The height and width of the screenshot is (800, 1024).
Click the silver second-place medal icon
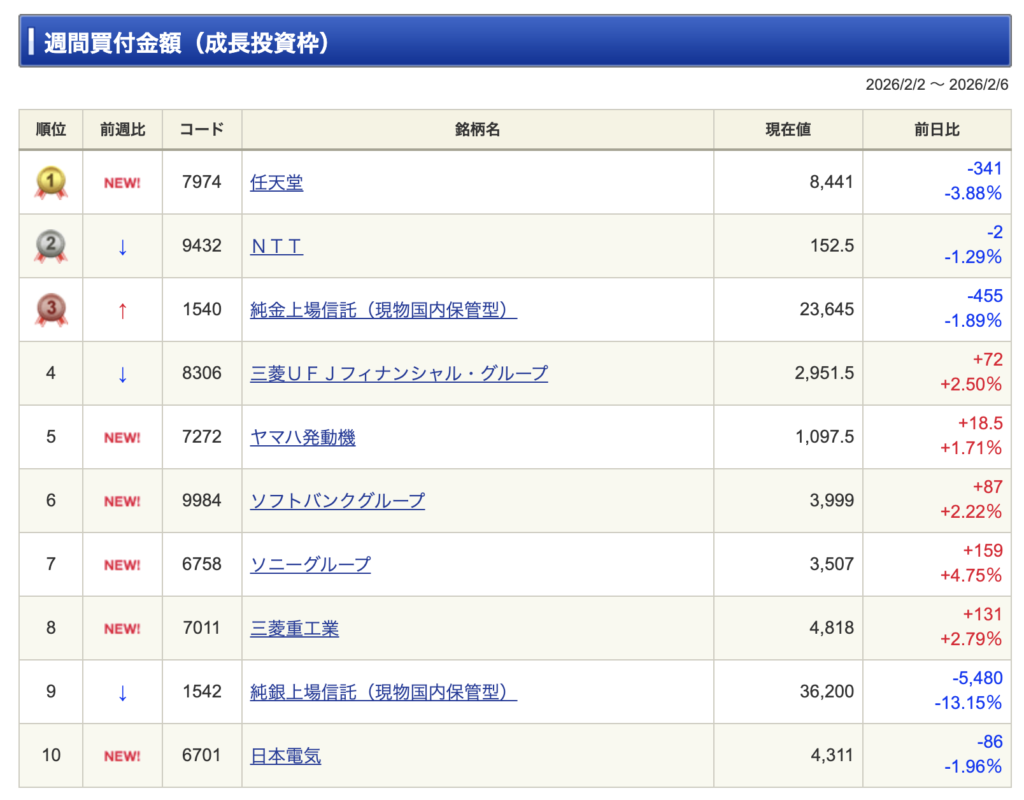tap(51, 246)
